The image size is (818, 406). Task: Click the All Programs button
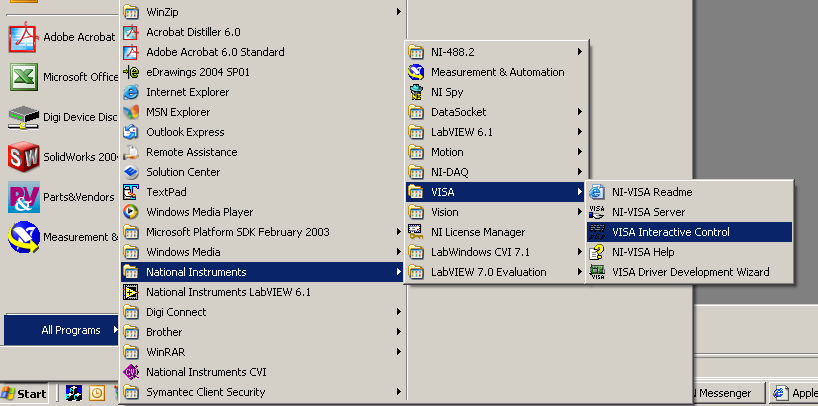click(x=62, y=330)
